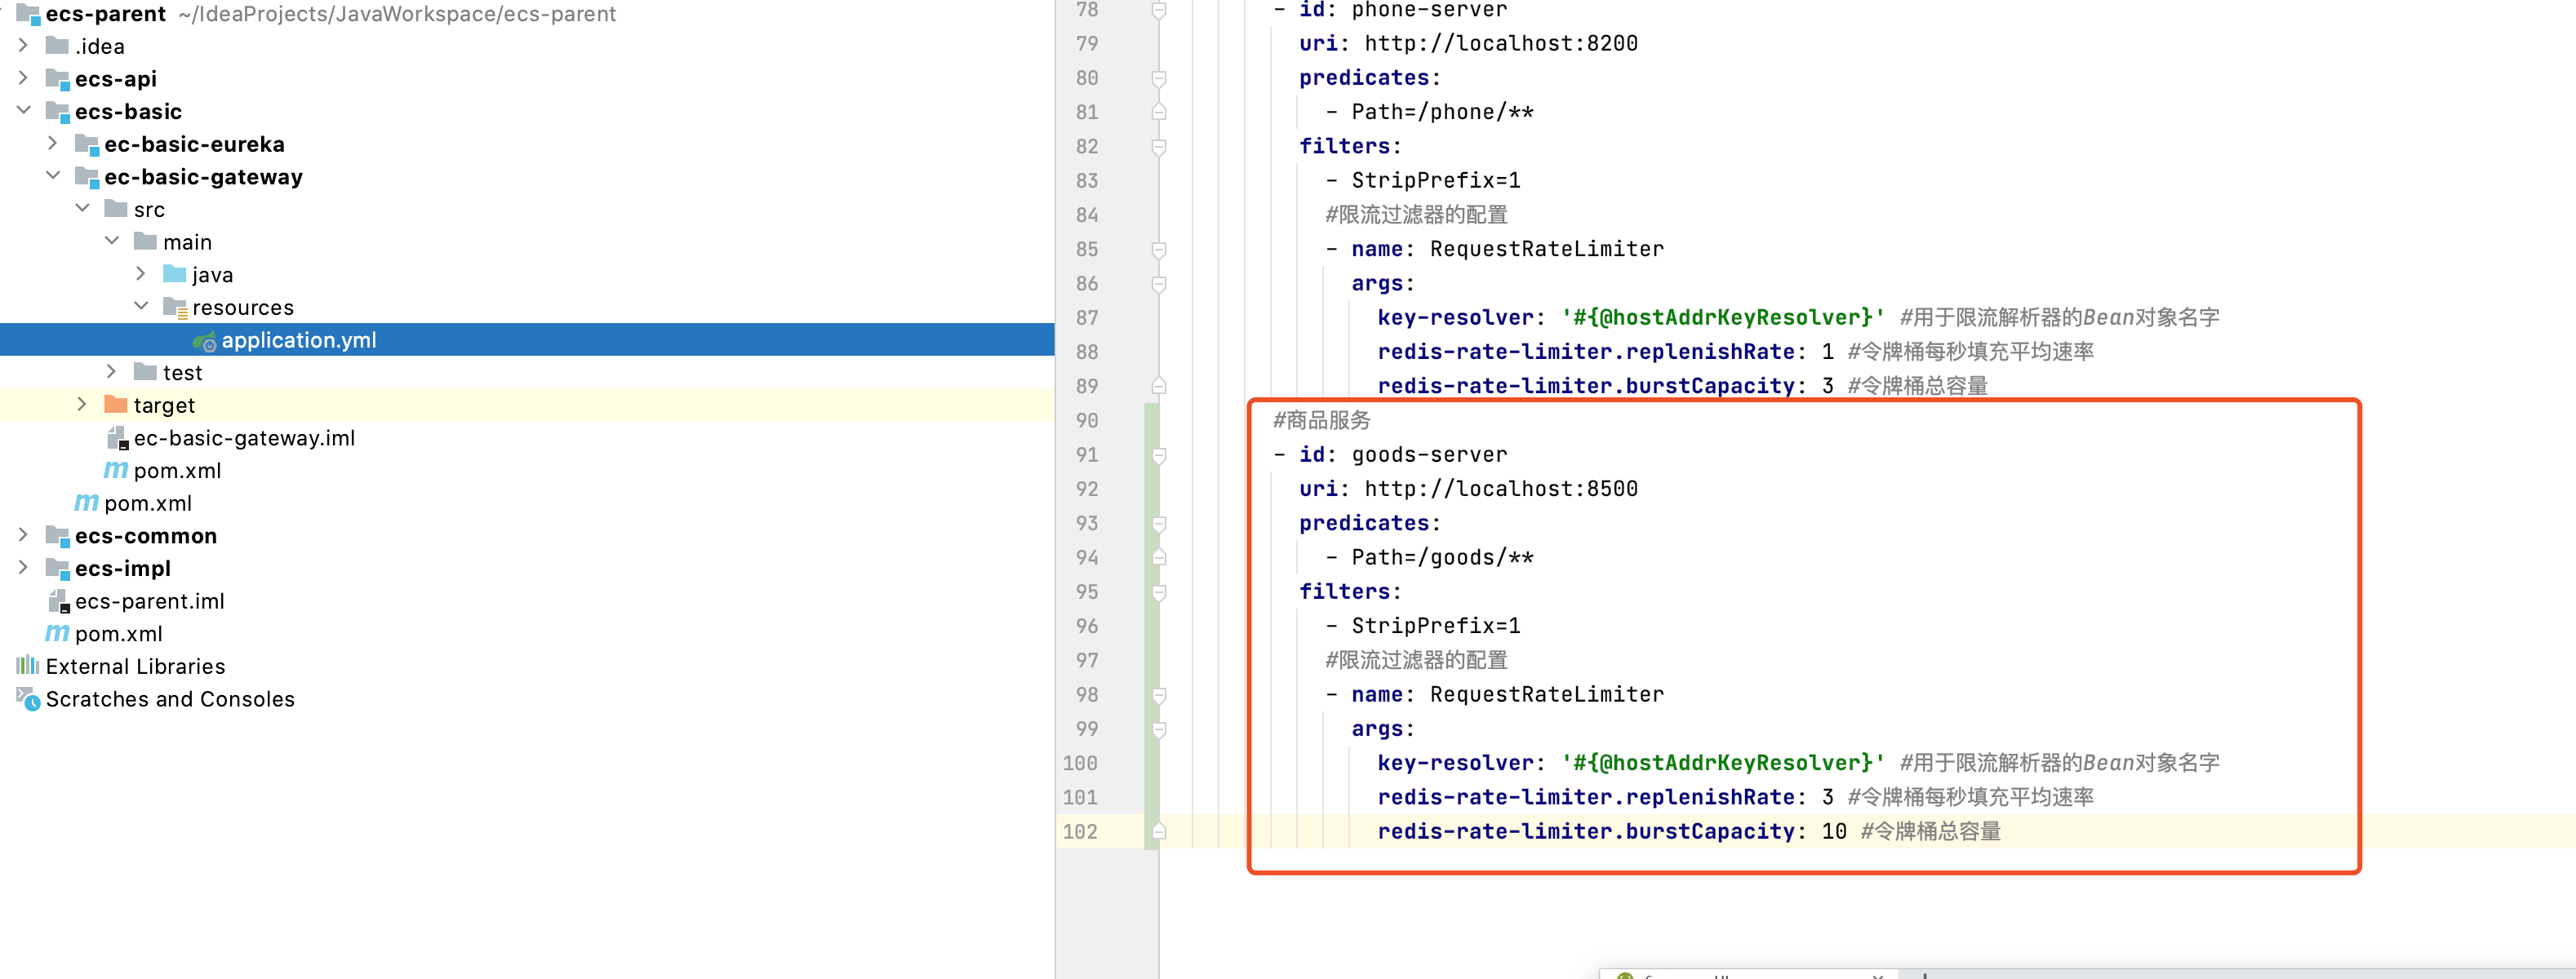Image resolution: width=2576 pixels, height=979 pixels.
Task: Toggle the fold marker at line 91
Action: 1159,456
